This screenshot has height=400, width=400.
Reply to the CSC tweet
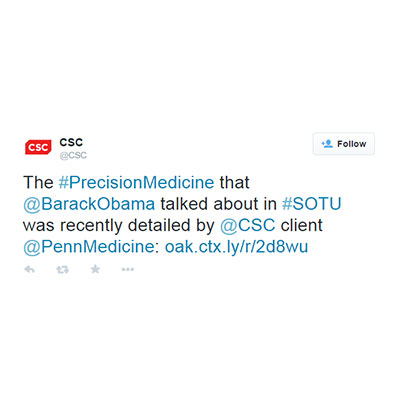pos(30,269)
